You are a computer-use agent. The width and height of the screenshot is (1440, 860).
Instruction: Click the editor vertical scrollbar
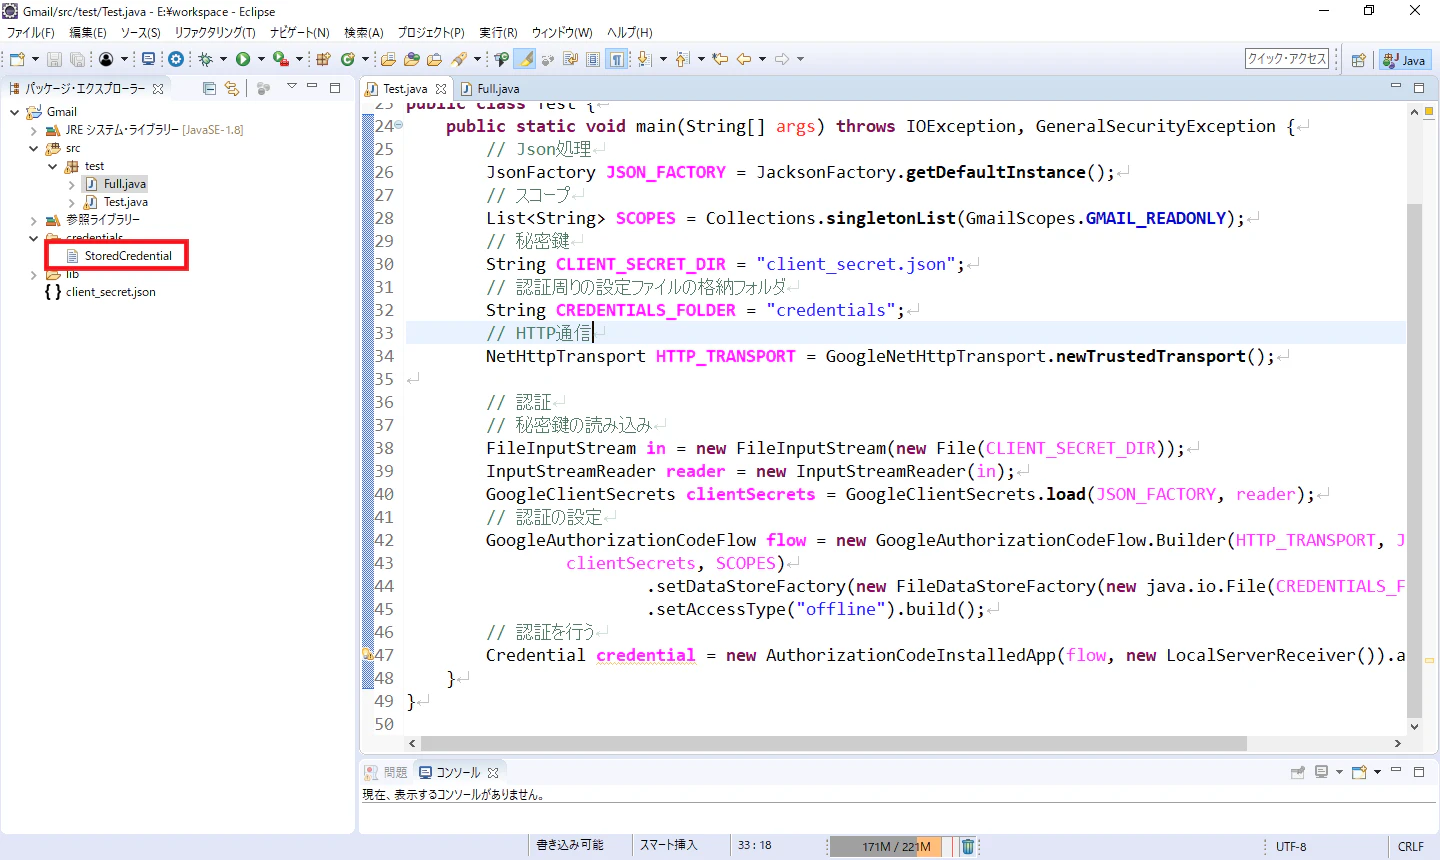[x=1414, y=460]
